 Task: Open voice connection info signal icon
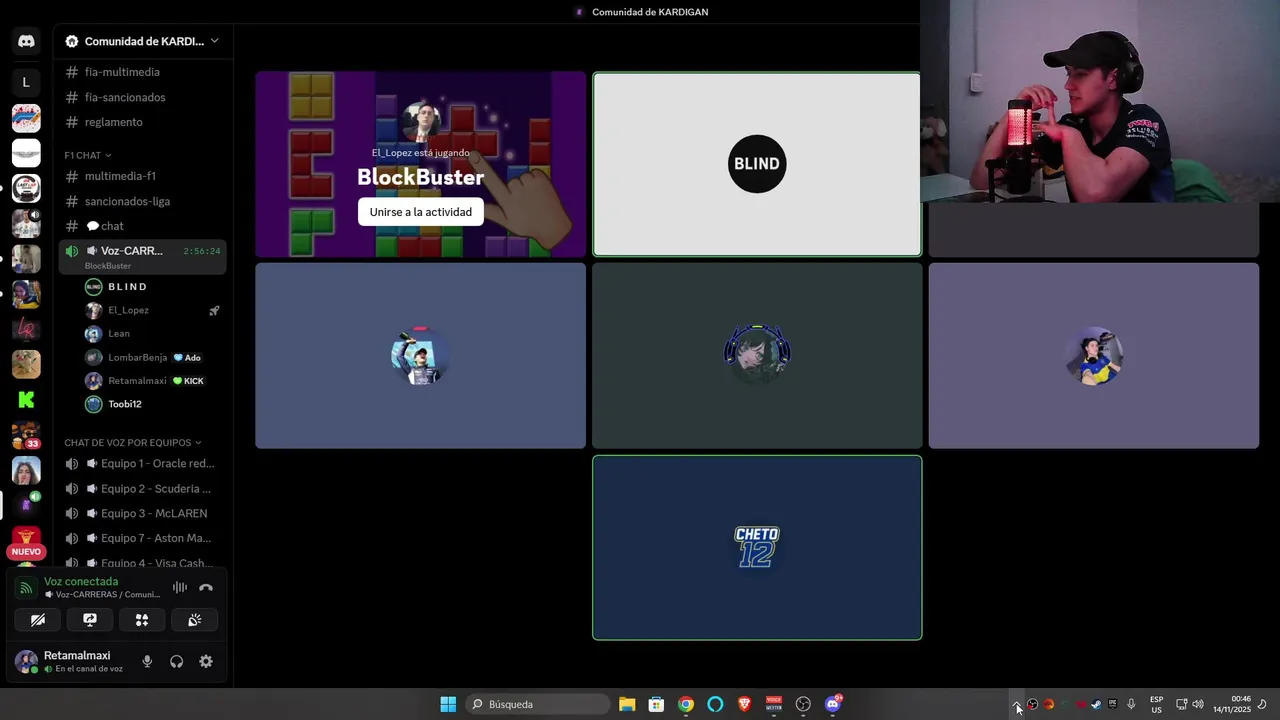tap(26, 588)
